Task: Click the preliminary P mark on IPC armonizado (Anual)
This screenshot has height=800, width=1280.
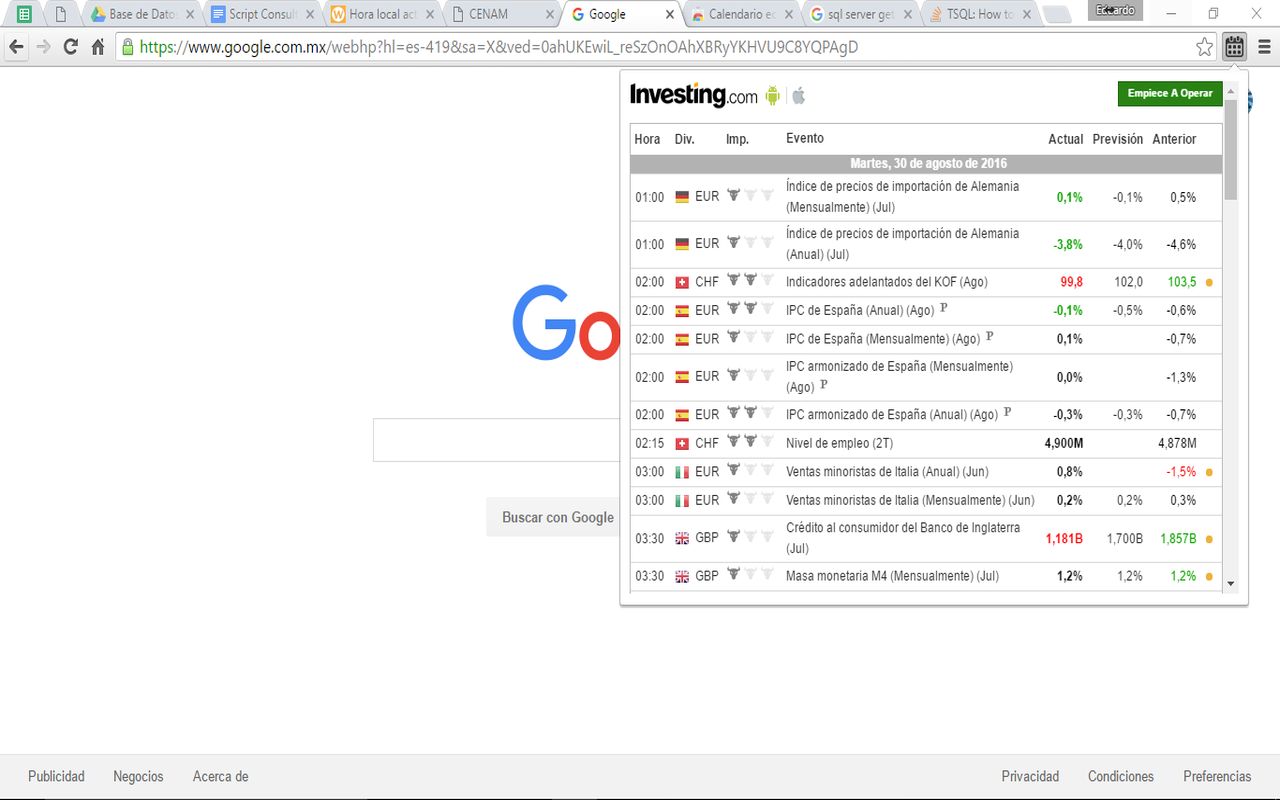Action: pos(1007,412)
